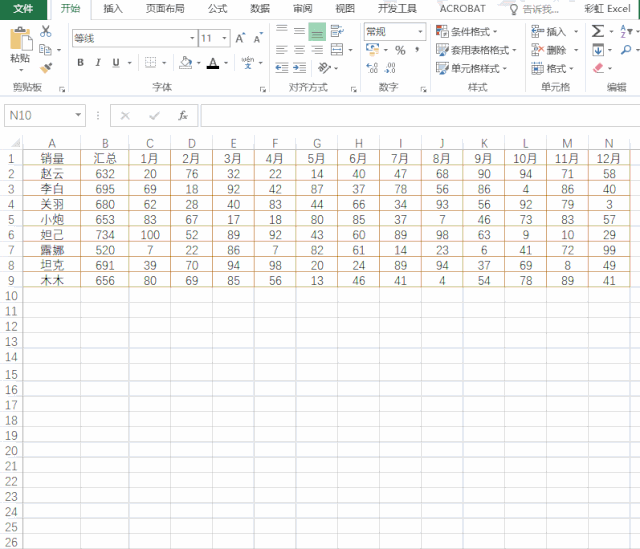Click the Merge and Center icon
640x549 pixels.
pos(337,50)
